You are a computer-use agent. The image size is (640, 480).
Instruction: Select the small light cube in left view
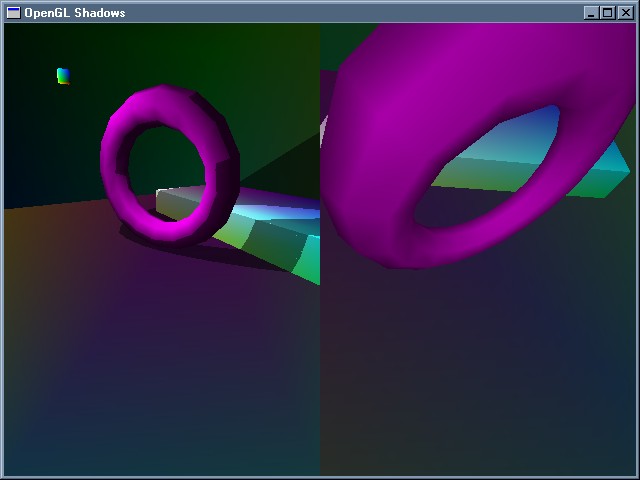[x=63, y=75]
